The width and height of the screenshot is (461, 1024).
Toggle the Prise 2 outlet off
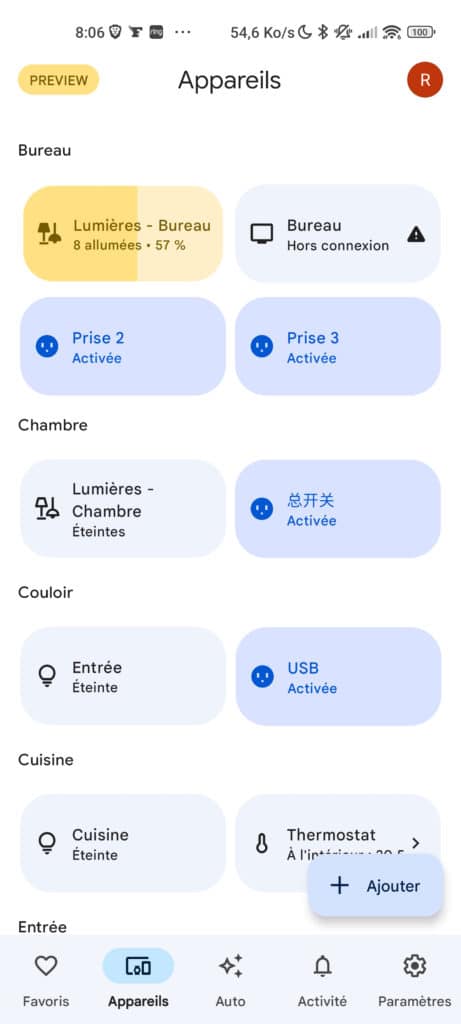[x=123, y=346]
